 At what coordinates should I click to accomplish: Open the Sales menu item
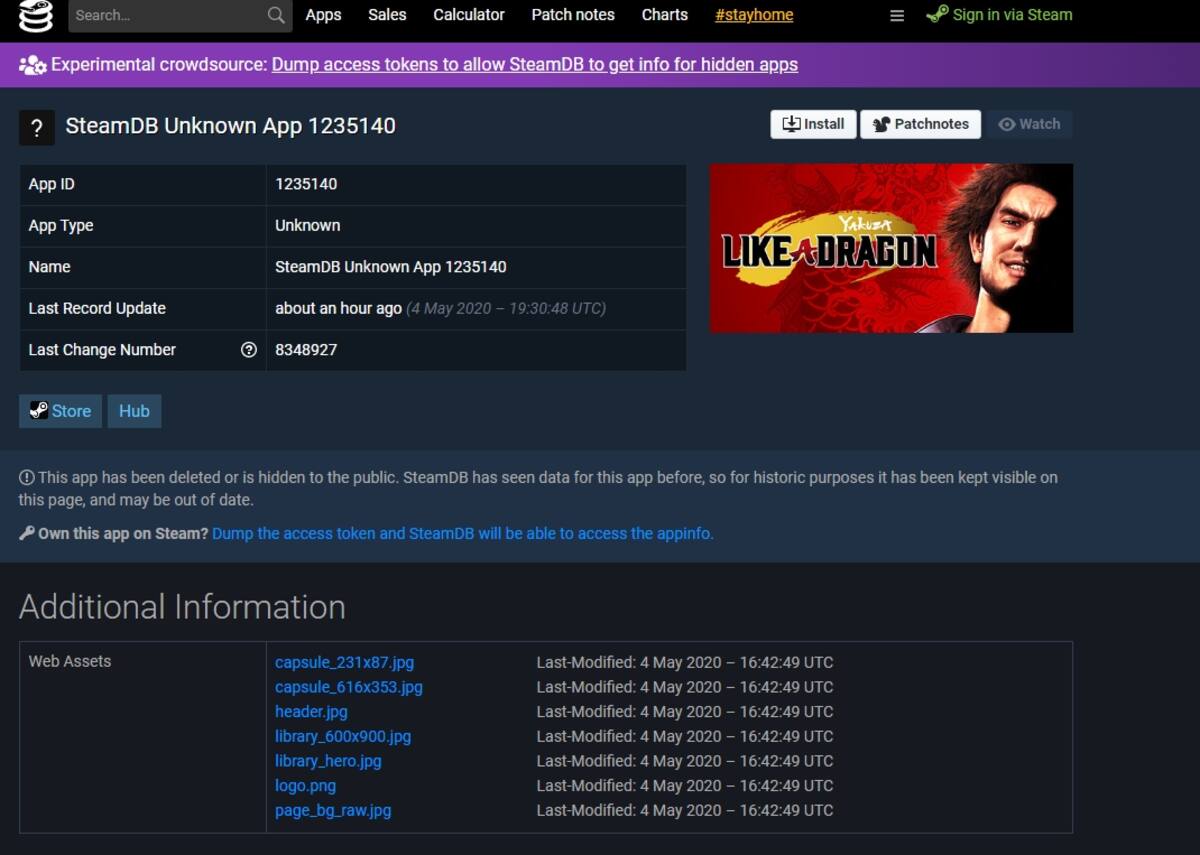387,15
